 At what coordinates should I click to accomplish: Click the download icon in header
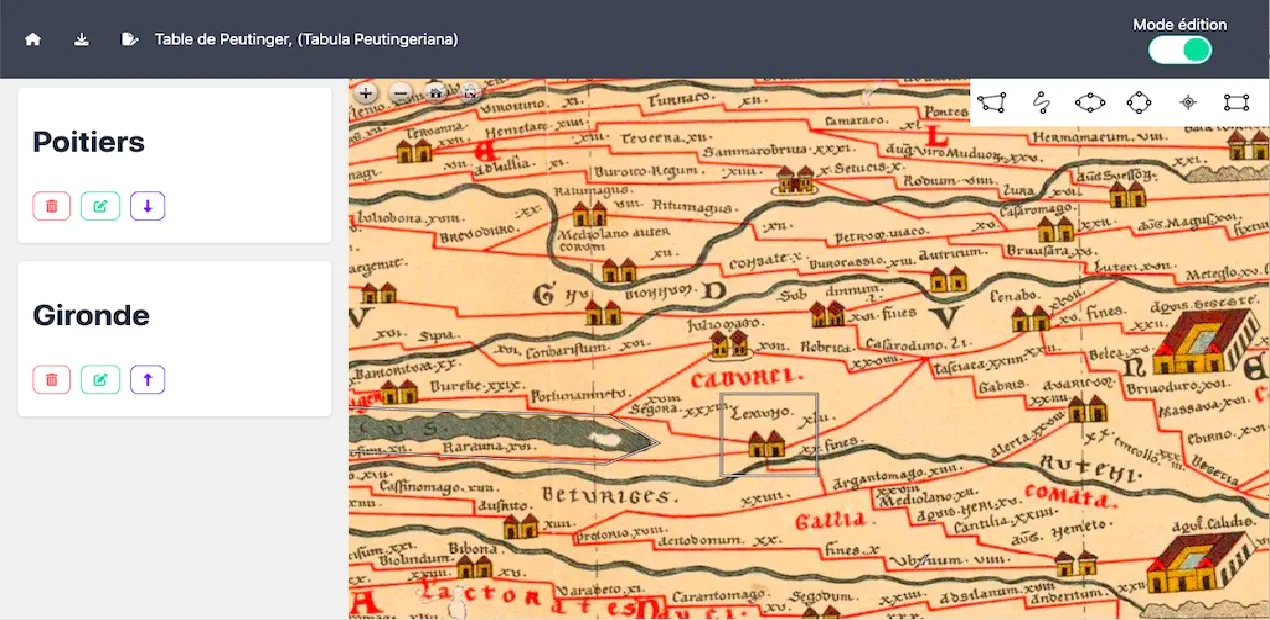coord(82,40)
